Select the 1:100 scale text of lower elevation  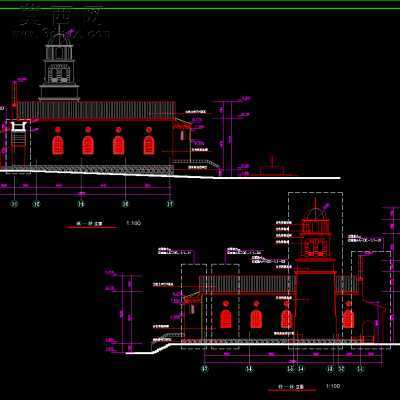point(333,386)
